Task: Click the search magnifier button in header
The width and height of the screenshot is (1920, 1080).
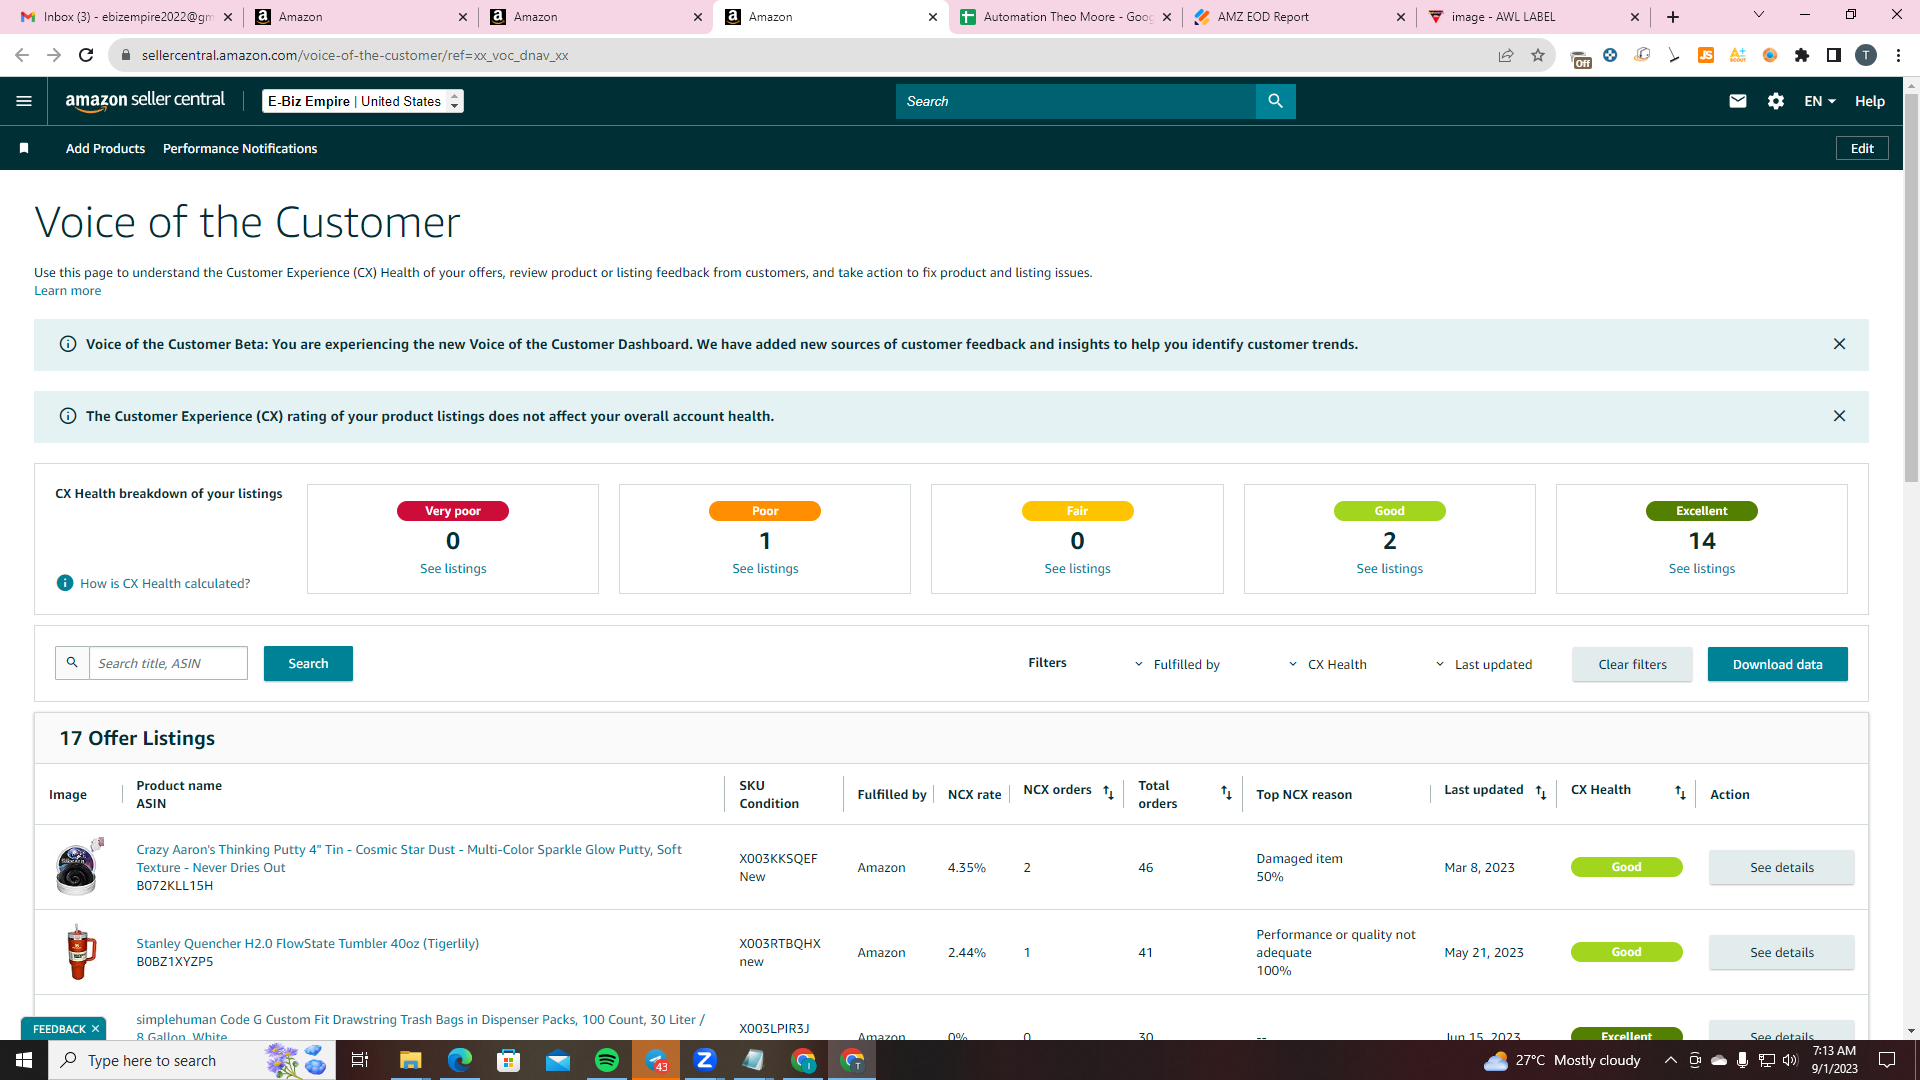Action: pyautogui.click(x=1275, y=101)
